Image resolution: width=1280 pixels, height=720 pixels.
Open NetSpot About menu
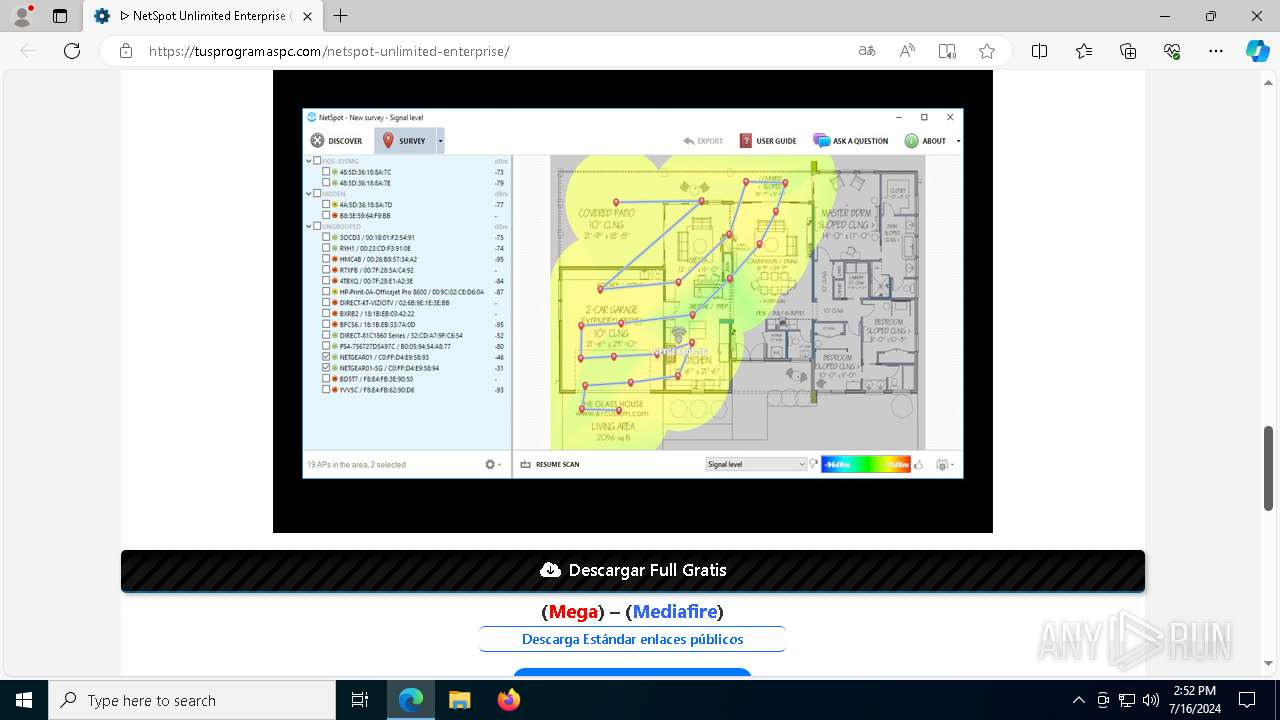click(x=926, y=141)
